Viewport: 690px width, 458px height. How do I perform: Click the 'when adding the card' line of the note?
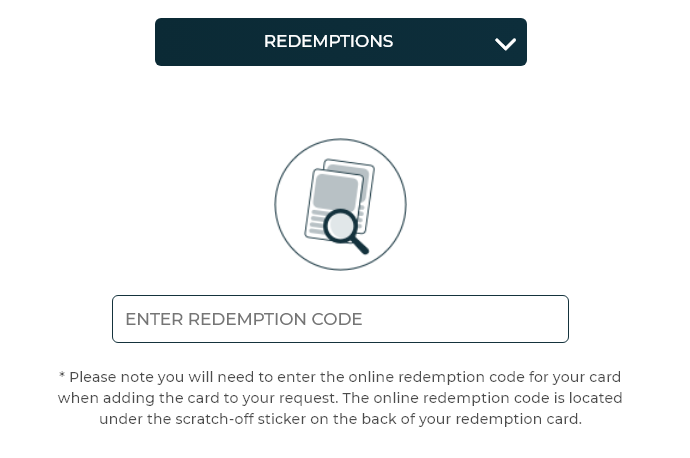(340, 398)
